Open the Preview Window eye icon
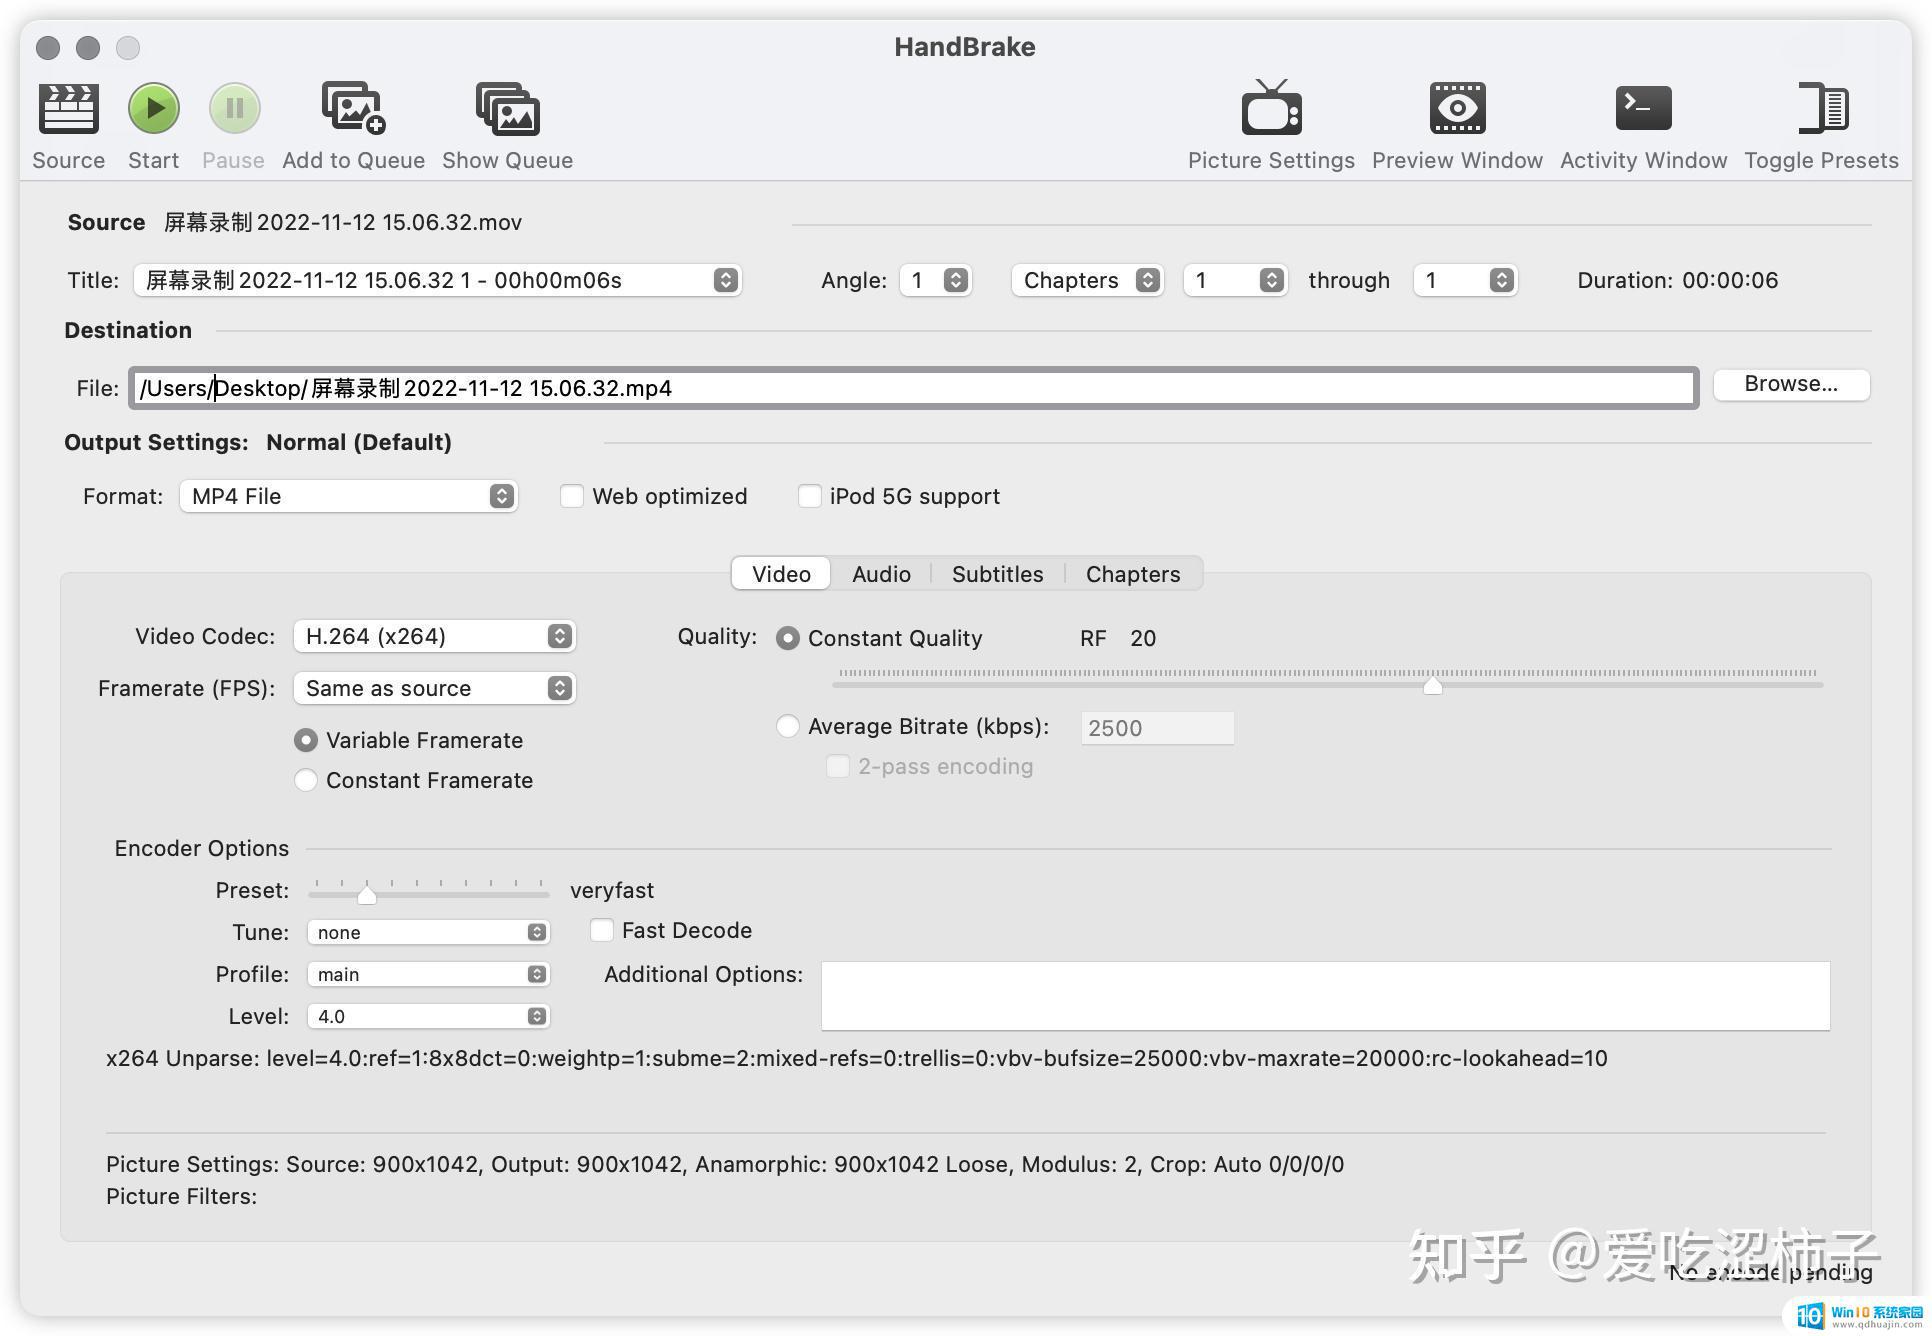This screenshot has width=1932, height=1336. 1457,108
